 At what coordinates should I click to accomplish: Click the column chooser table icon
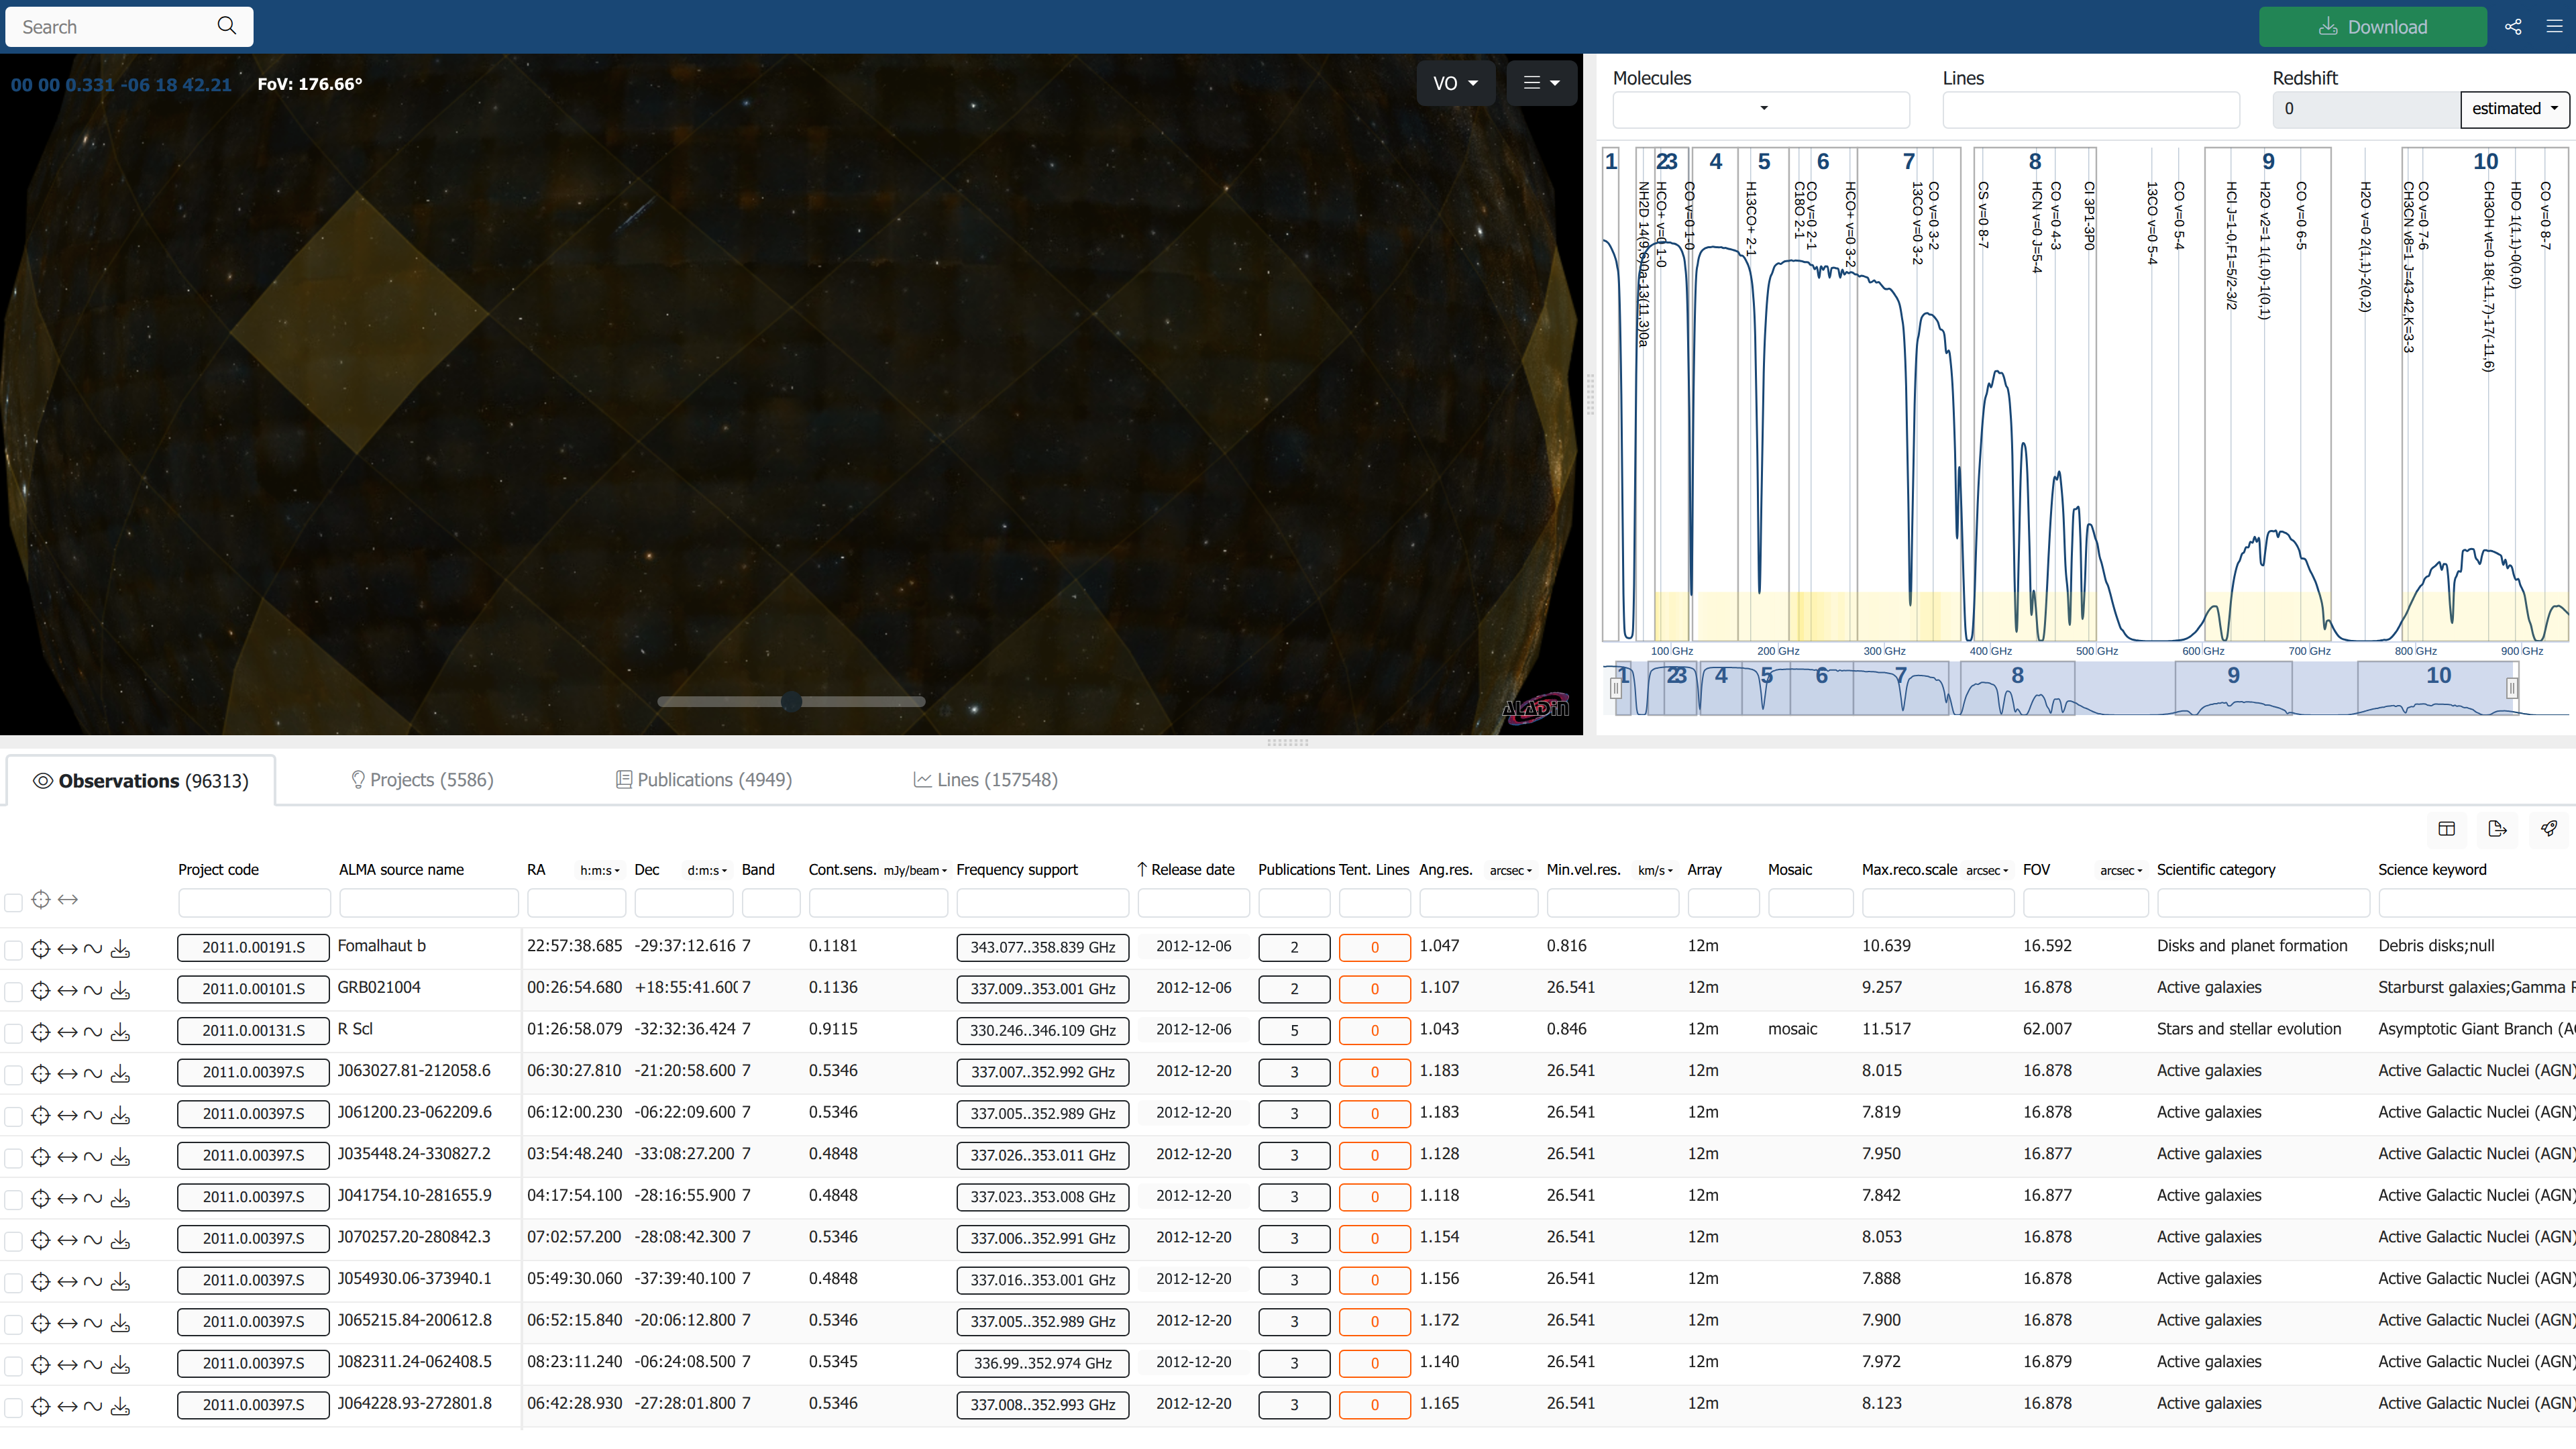[x=2447, y=828]
